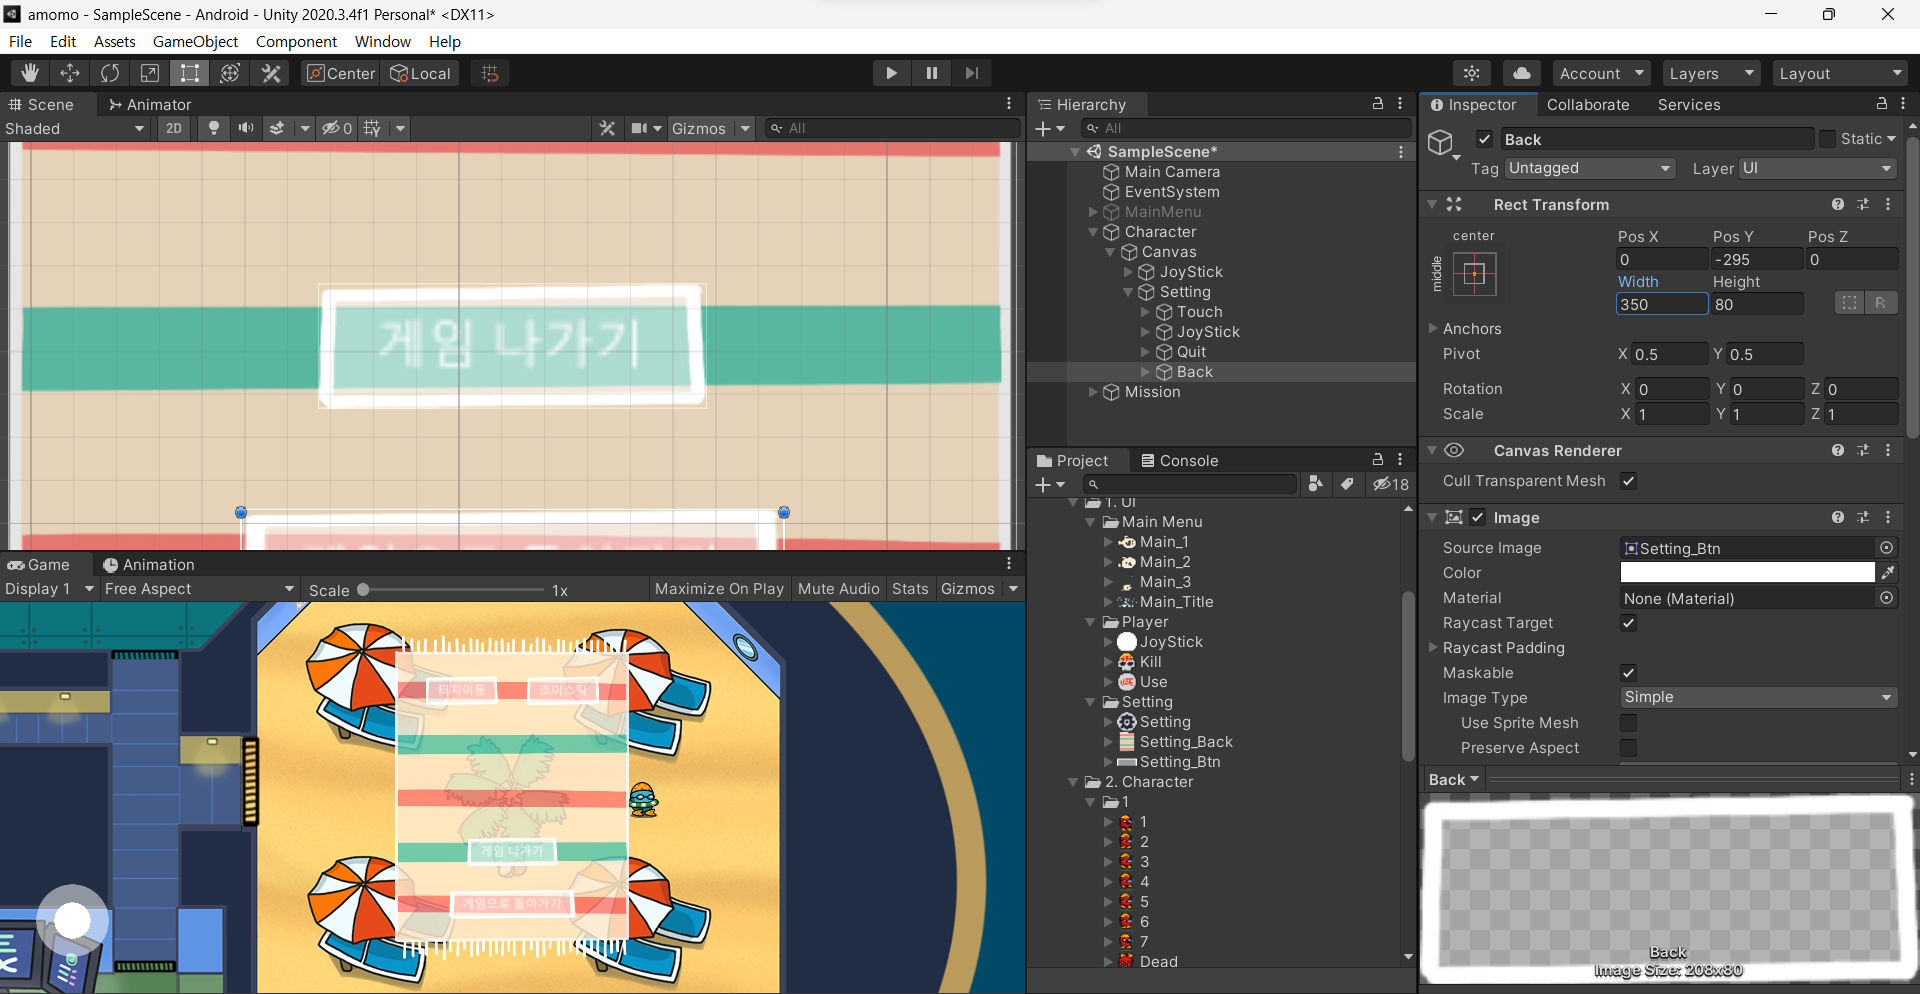
Task: Search by type in Project panel
Action: 1316,484
